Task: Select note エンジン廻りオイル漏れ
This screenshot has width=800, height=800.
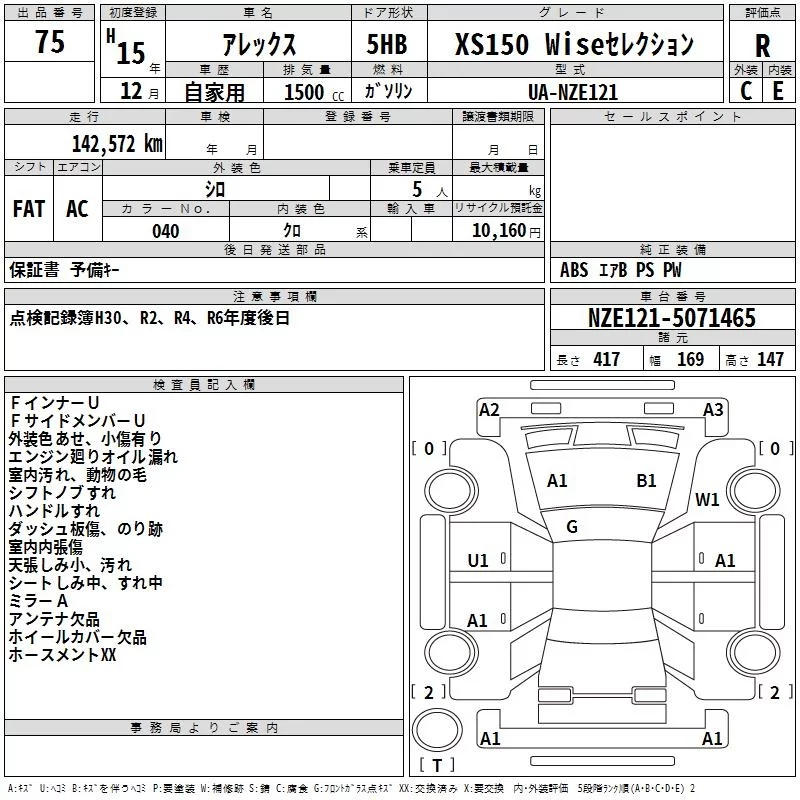Action: (93, 457)
